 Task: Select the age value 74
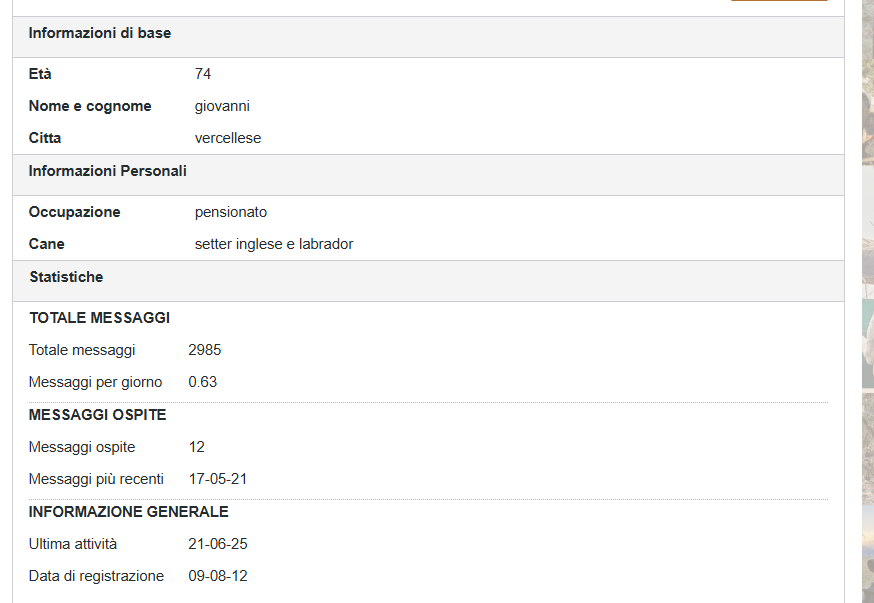point(203,74)
